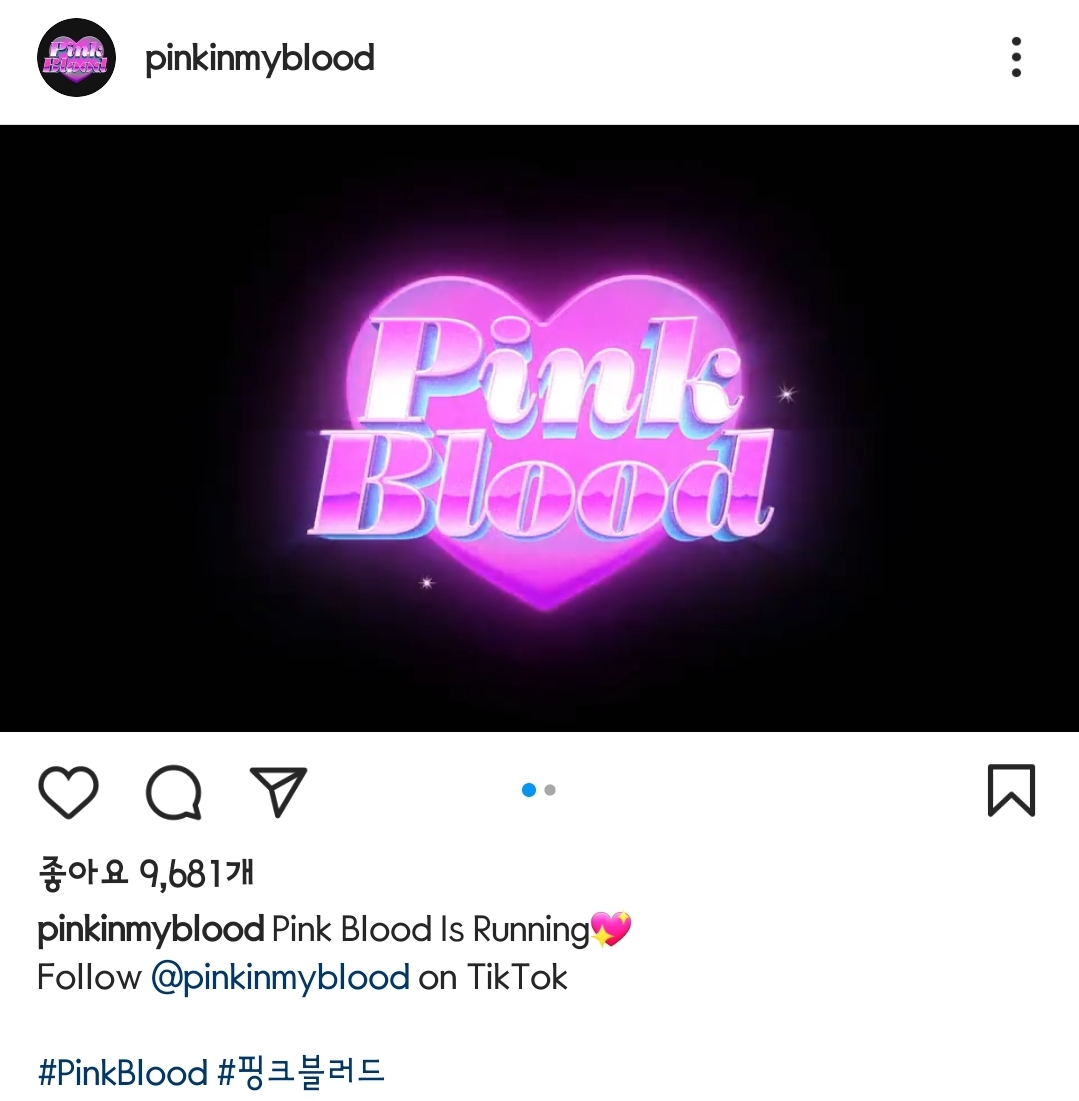The height and width of the screenshot is (1101, 1079).
Task: Open the pinkinmyblood profile picture
Action: pos(76,58)
